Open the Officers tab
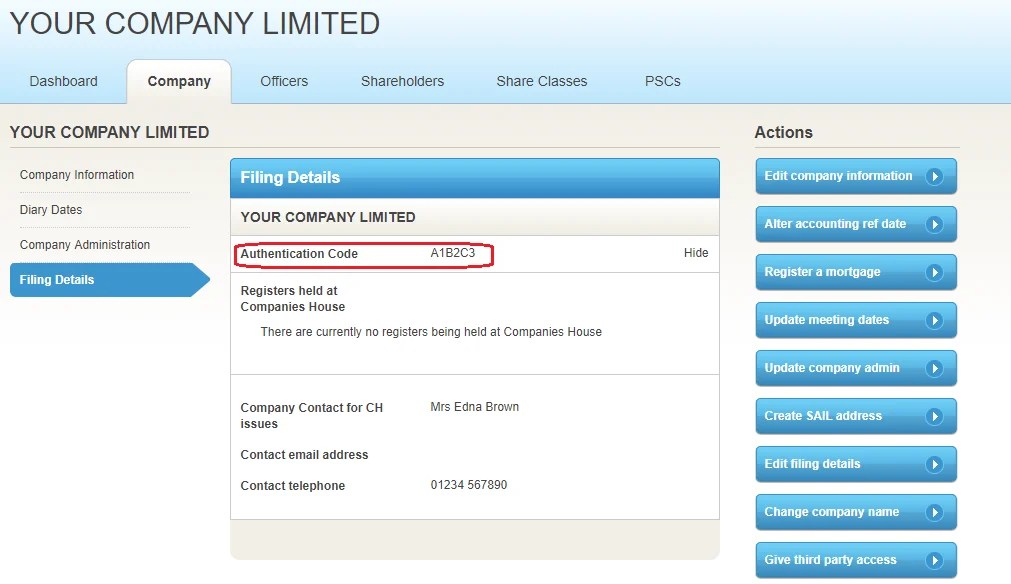Image resolution: width=1011 pixels, height=584 pixels. (x=283, y=81)
